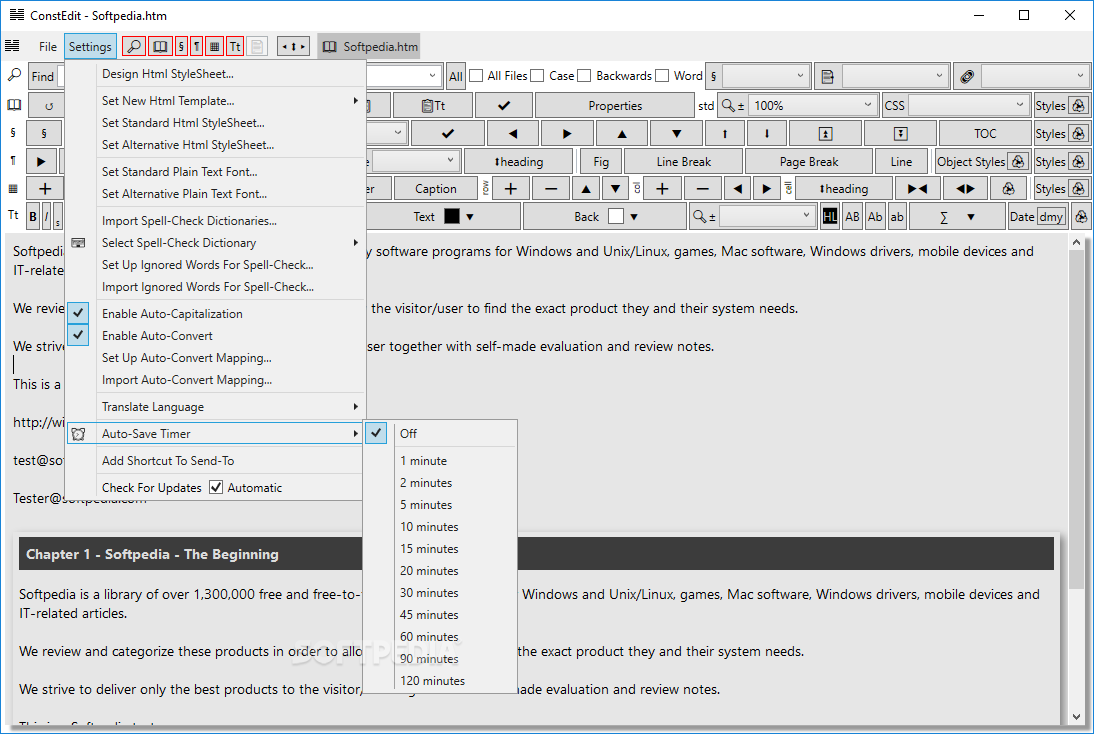The width and height of the screenshot is (1094, 734).
Task: Click the link chain icon in Find bar
Action: tap(966, 76)
